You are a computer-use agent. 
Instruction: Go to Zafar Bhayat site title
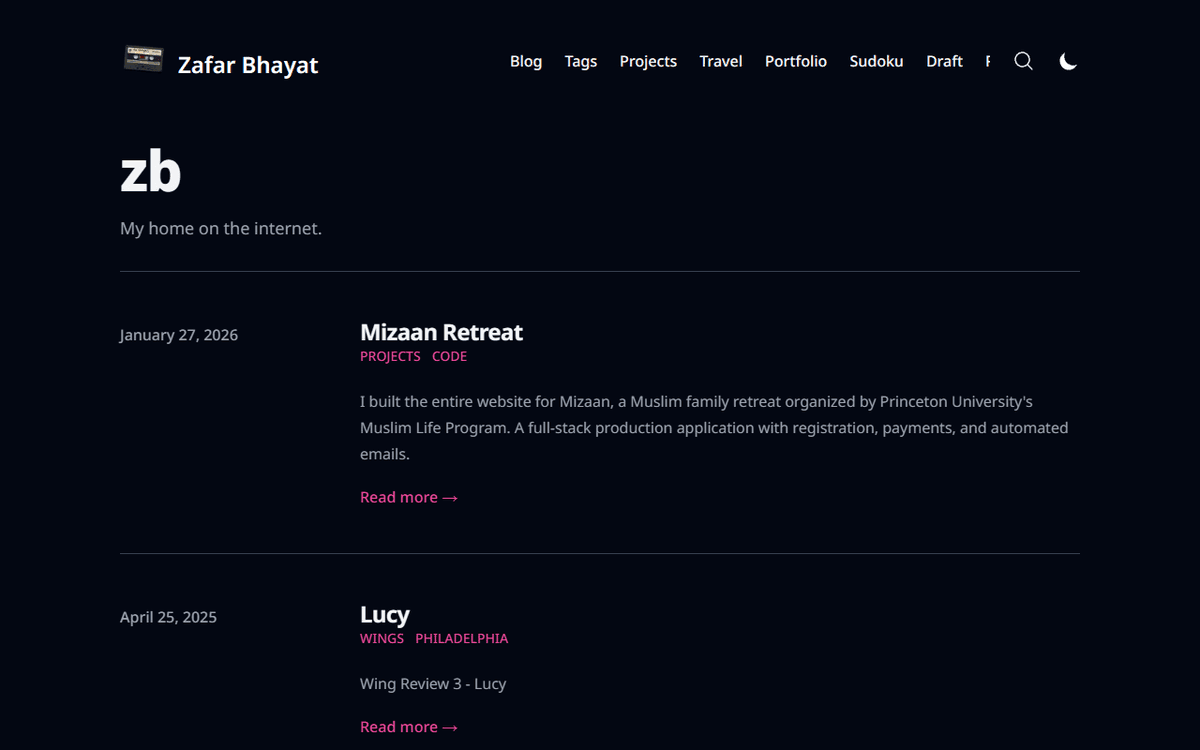coord(248,65)
